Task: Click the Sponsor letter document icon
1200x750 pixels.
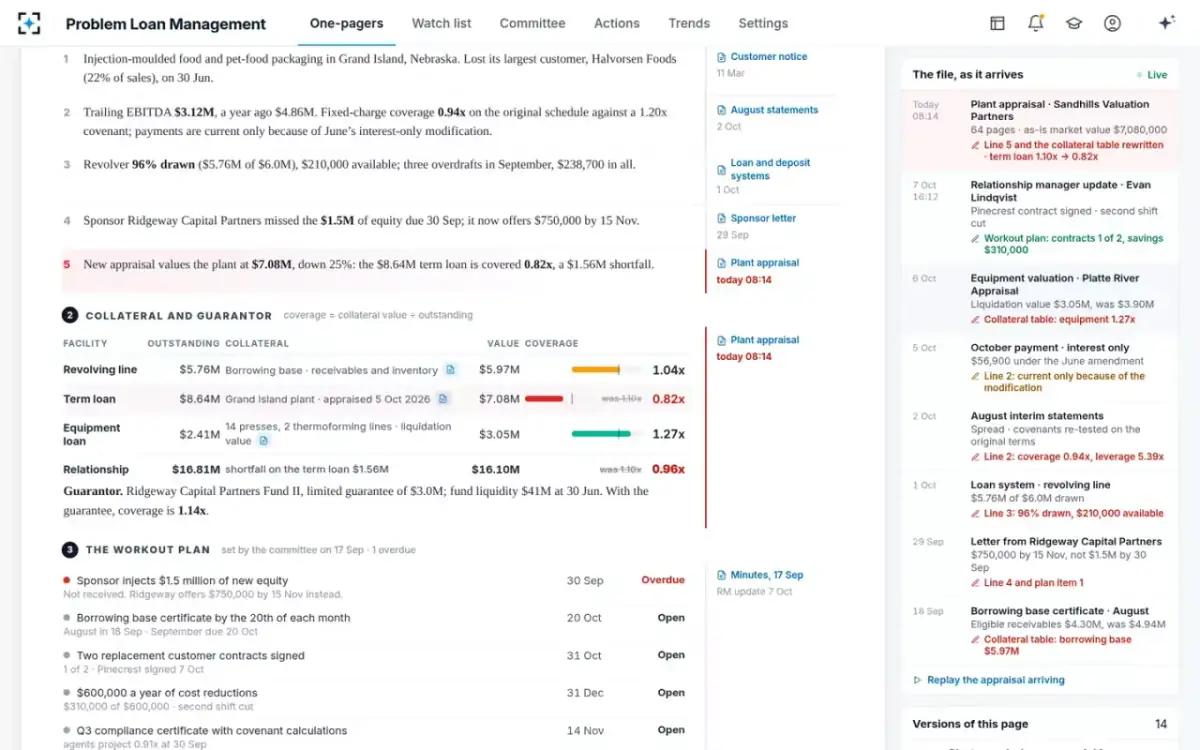Action: [x=722, y=218]
